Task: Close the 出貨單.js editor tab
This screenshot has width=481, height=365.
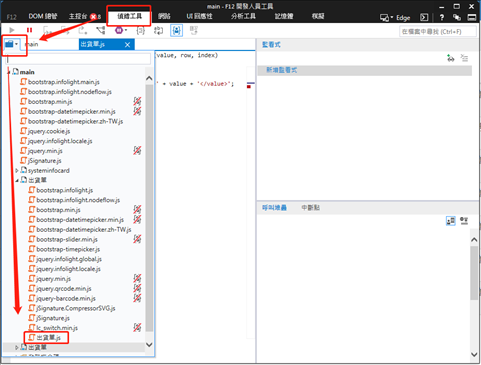Action: tap(127, 45)
